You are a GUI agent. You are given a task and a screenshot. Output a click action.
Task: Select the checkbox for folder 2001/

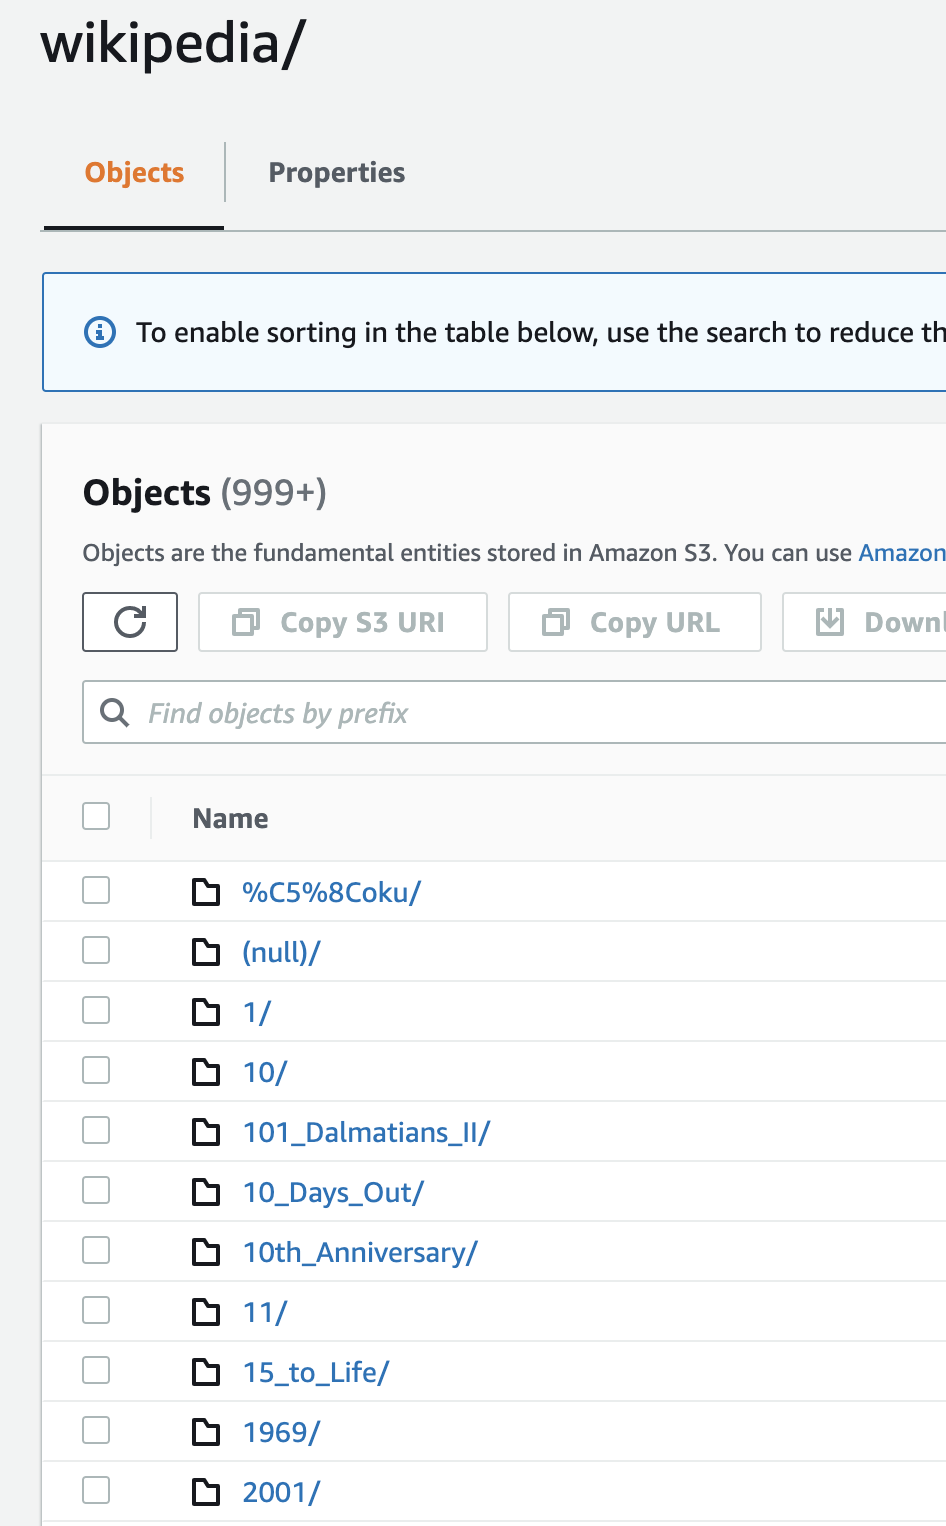pos(96,1490)
